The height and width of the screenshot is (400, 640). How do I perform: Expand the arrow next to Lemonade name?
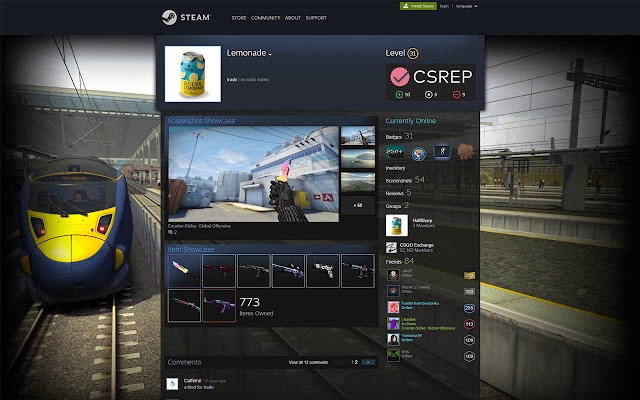pos(270,54)
